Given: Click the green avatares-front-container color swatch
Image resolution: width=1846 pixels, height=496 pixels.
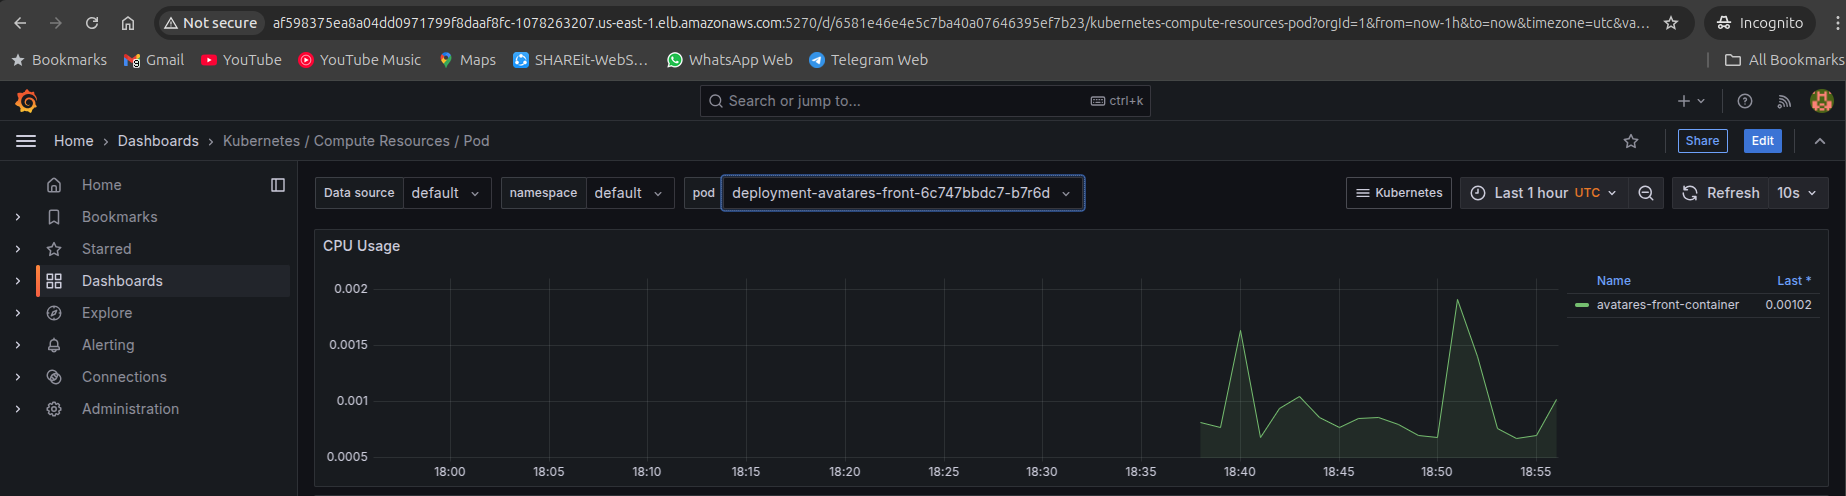Looking at the screenshot, I should coord(1582,305).
